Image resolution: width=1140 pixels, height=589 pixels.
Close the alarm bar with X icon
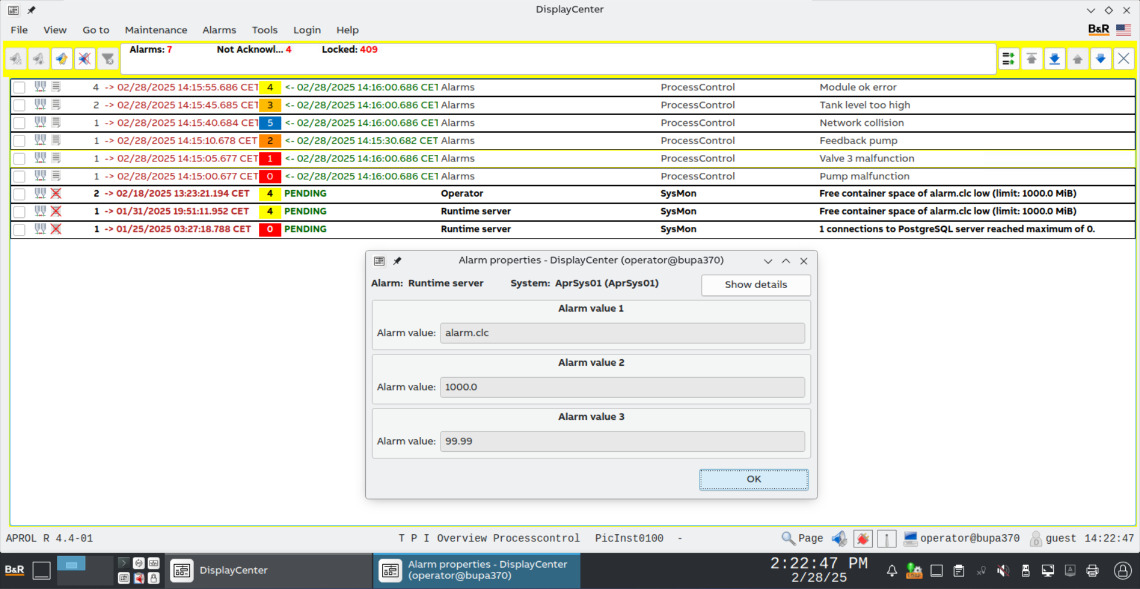click(x=1123, y=59)
